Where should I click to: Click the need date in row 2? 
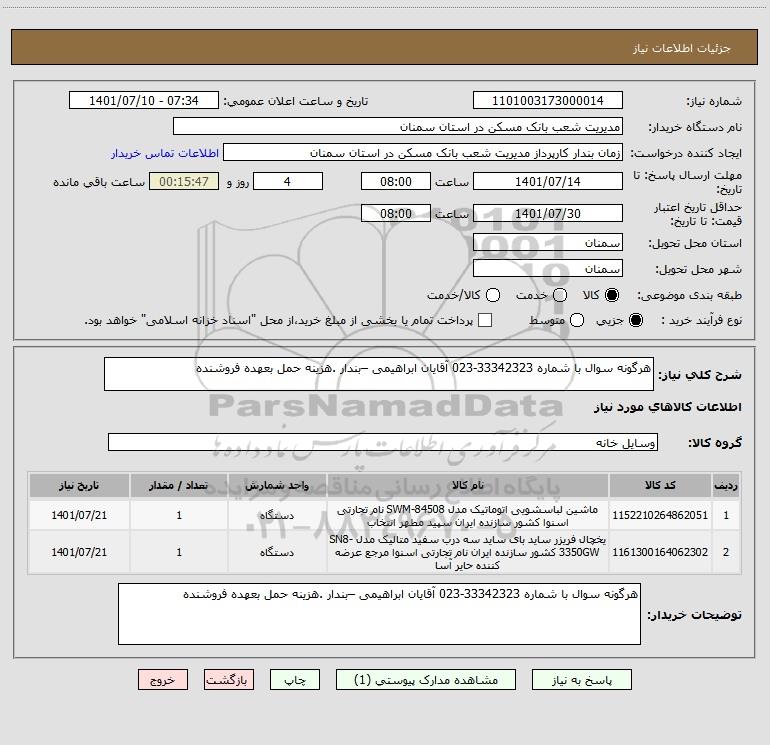(x=79, y=552)
